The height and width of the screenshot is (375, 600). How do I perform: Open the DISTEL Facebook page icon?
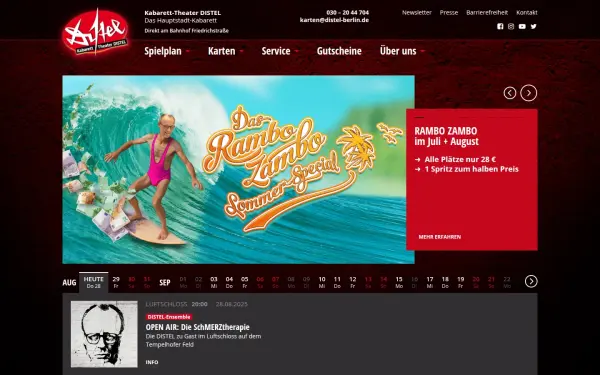[x=500, y=26]
